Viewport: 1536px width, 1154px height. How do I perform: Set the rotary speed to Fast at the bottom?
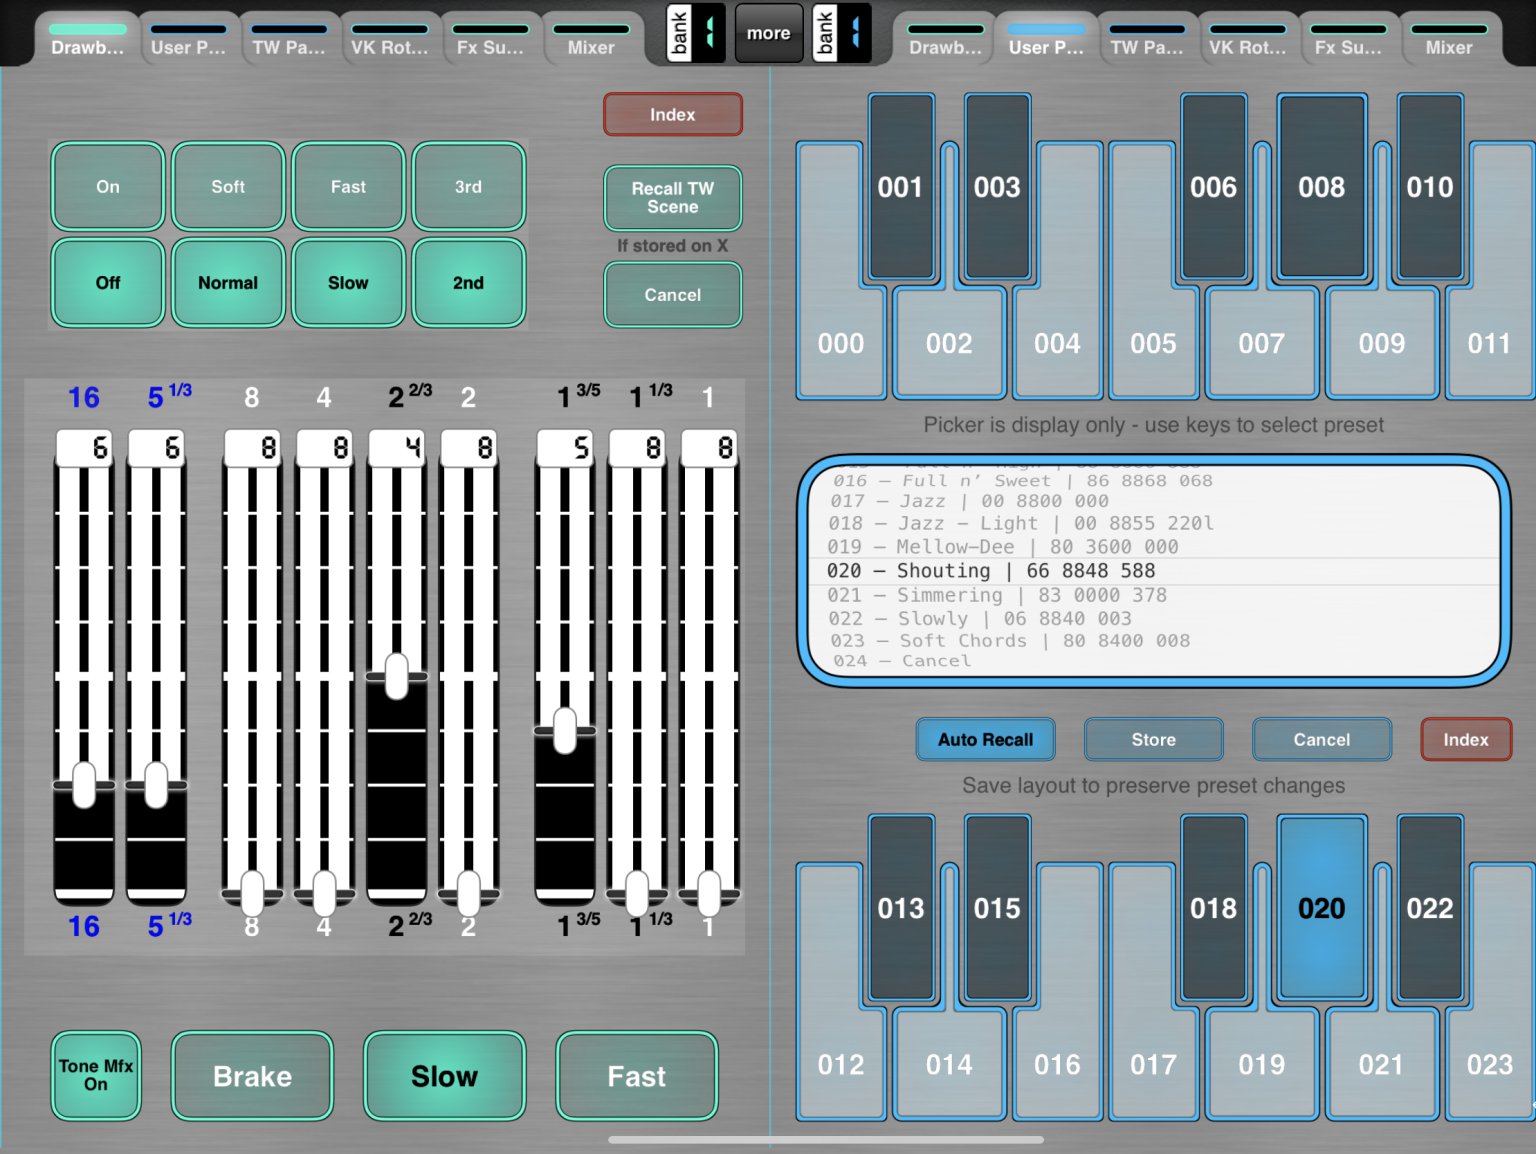637,1076
